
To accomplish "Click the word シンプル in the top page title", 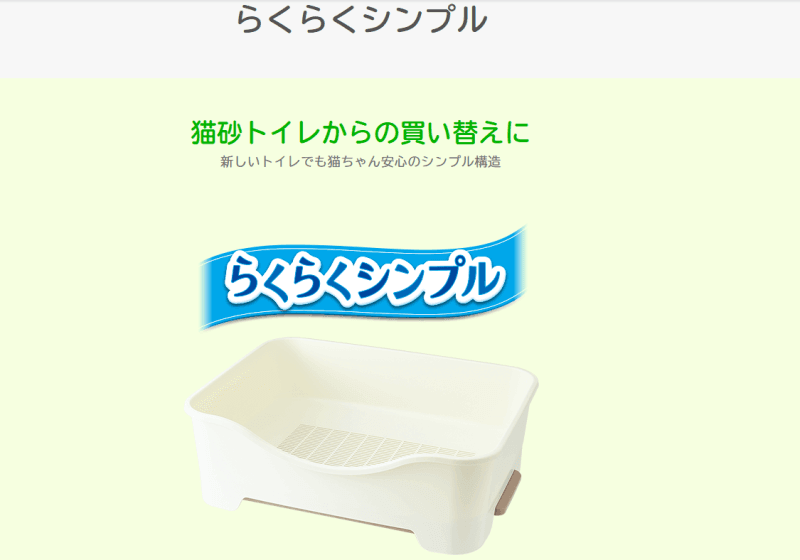I will (422, 20).
